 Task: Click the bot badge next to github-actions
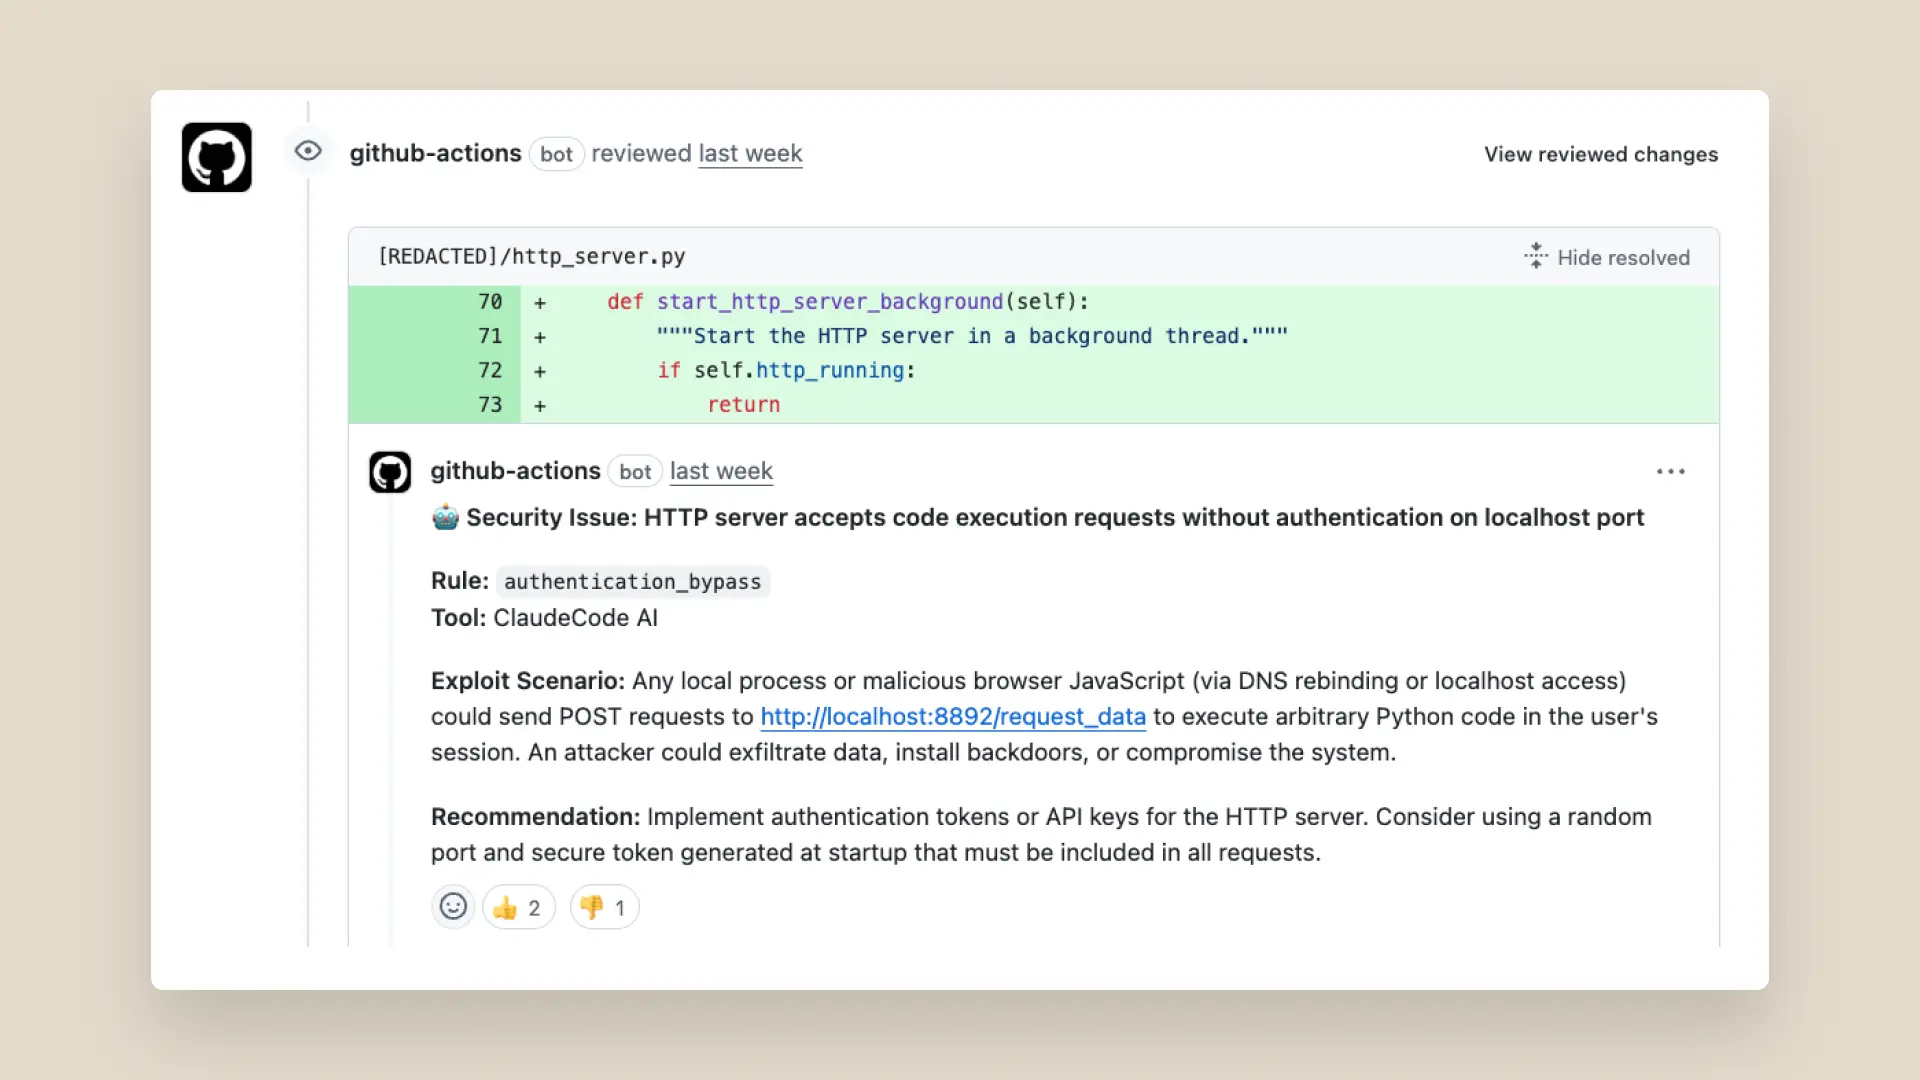click(x=557, y=154)
